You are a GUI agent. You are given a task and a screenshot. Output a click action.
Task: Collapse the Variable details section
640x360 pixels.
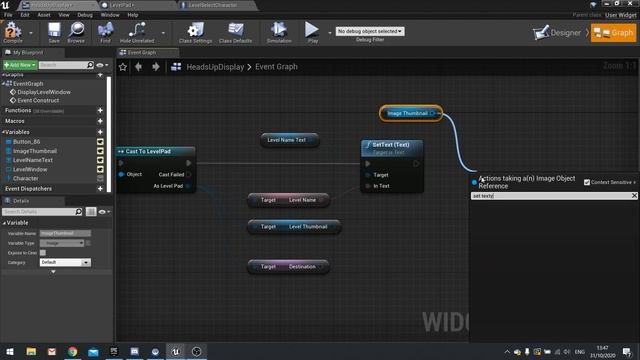pyautogui.click(x=4, y=223)
